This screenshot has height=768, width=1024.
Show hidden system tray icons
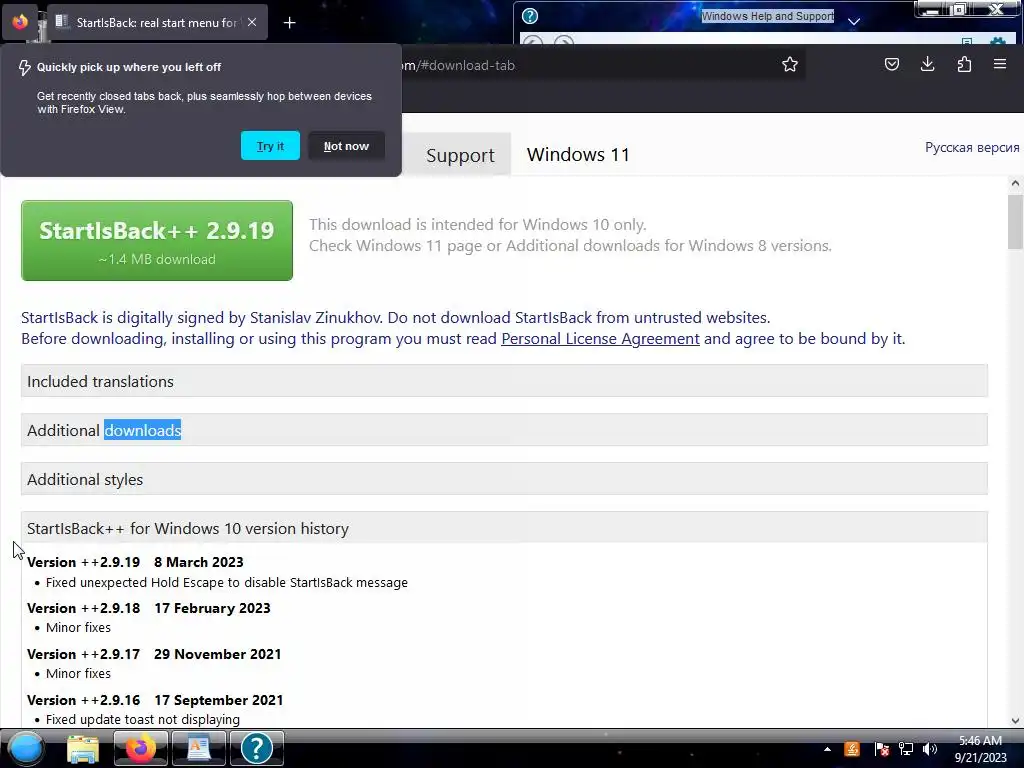point(827,749)
